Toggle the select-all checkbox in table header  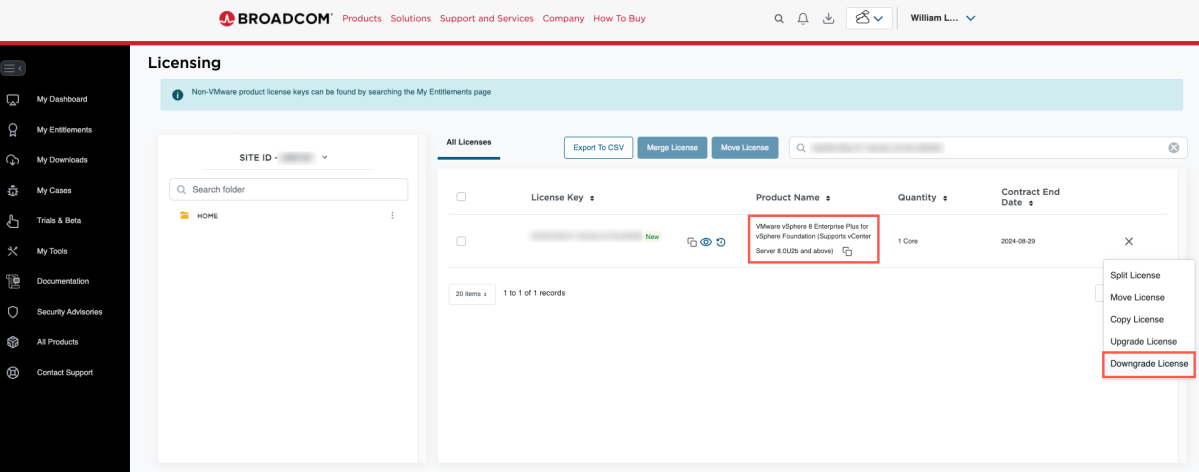461,197
